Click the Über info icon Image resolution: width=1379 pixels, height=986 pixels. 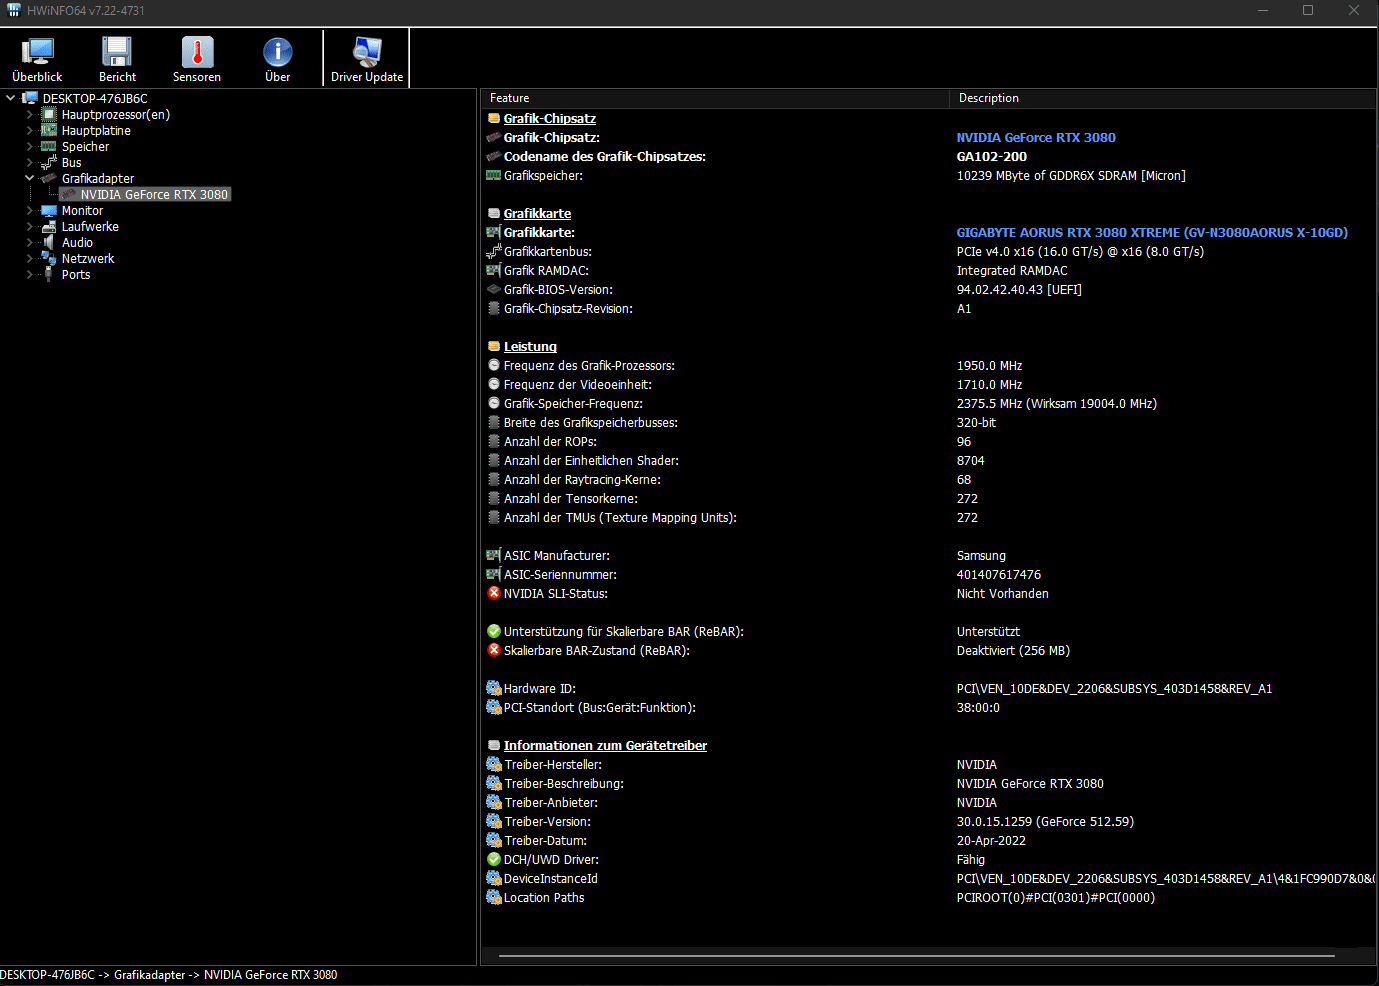(x=278, y=60)
